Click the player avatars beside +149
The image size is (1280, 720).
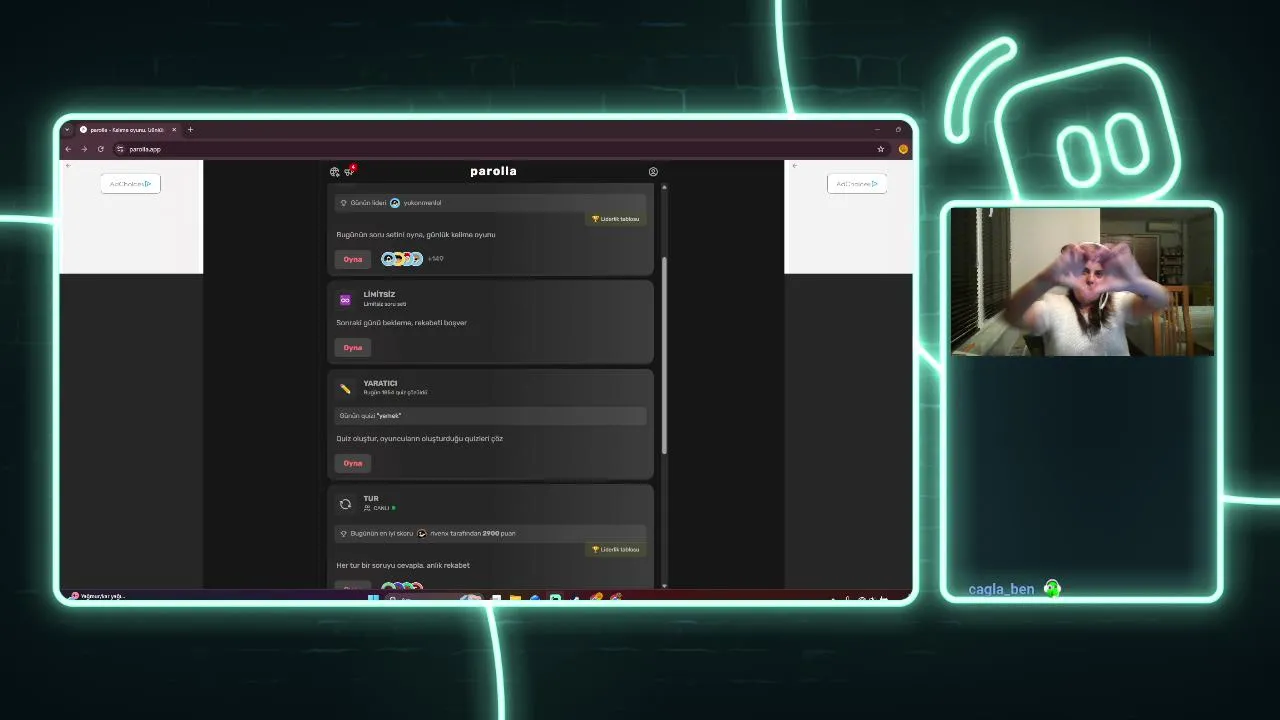click(401, 259)
